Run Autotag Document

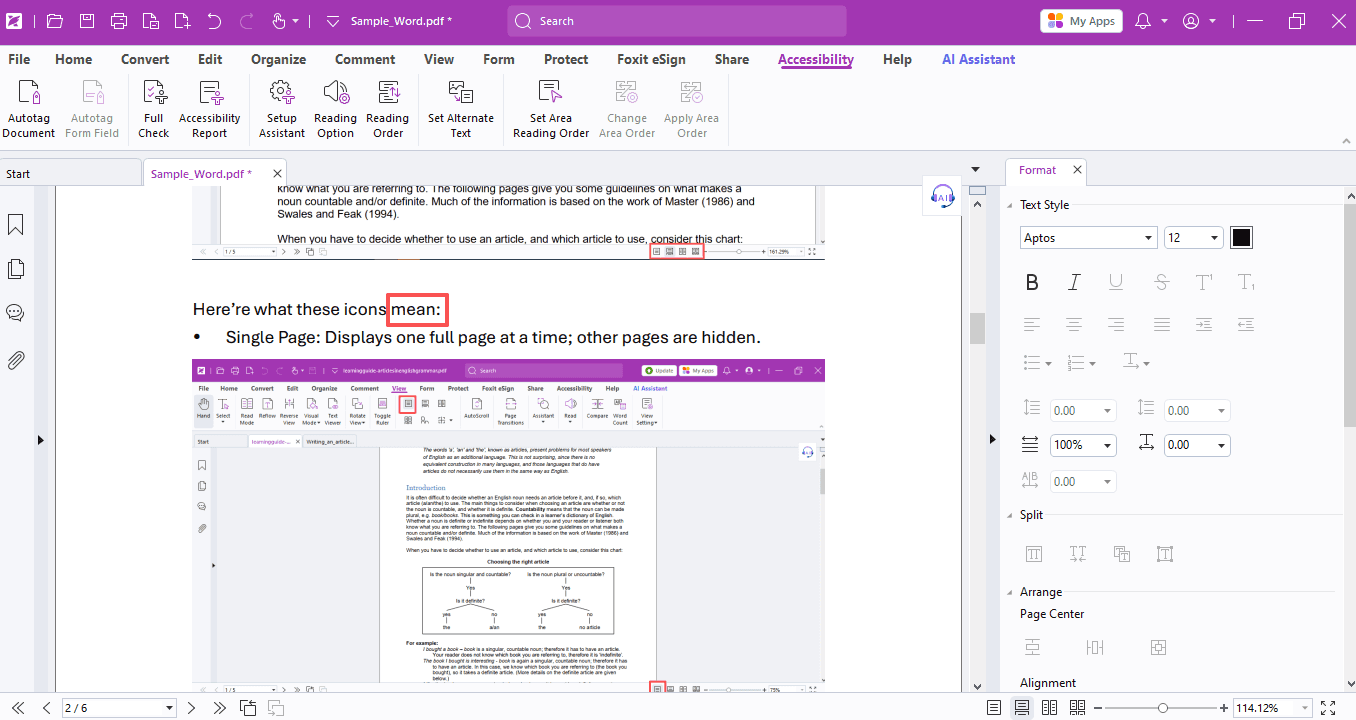coord(29,110)
